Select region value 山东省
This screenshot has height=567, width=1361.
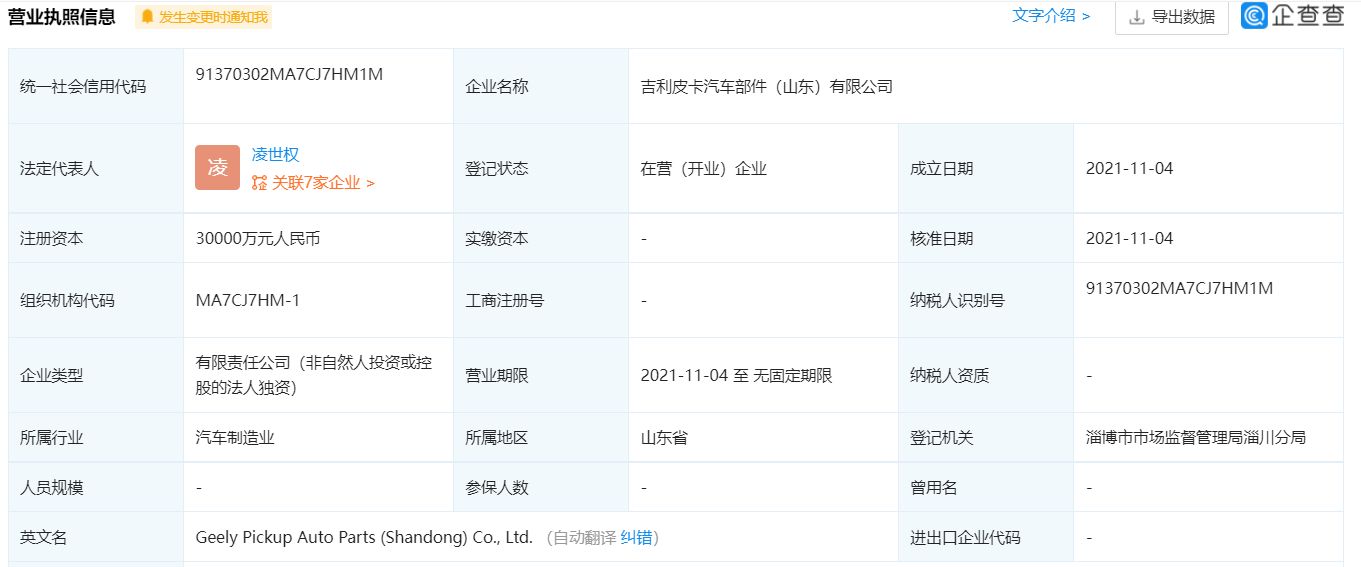coord(664,437)
